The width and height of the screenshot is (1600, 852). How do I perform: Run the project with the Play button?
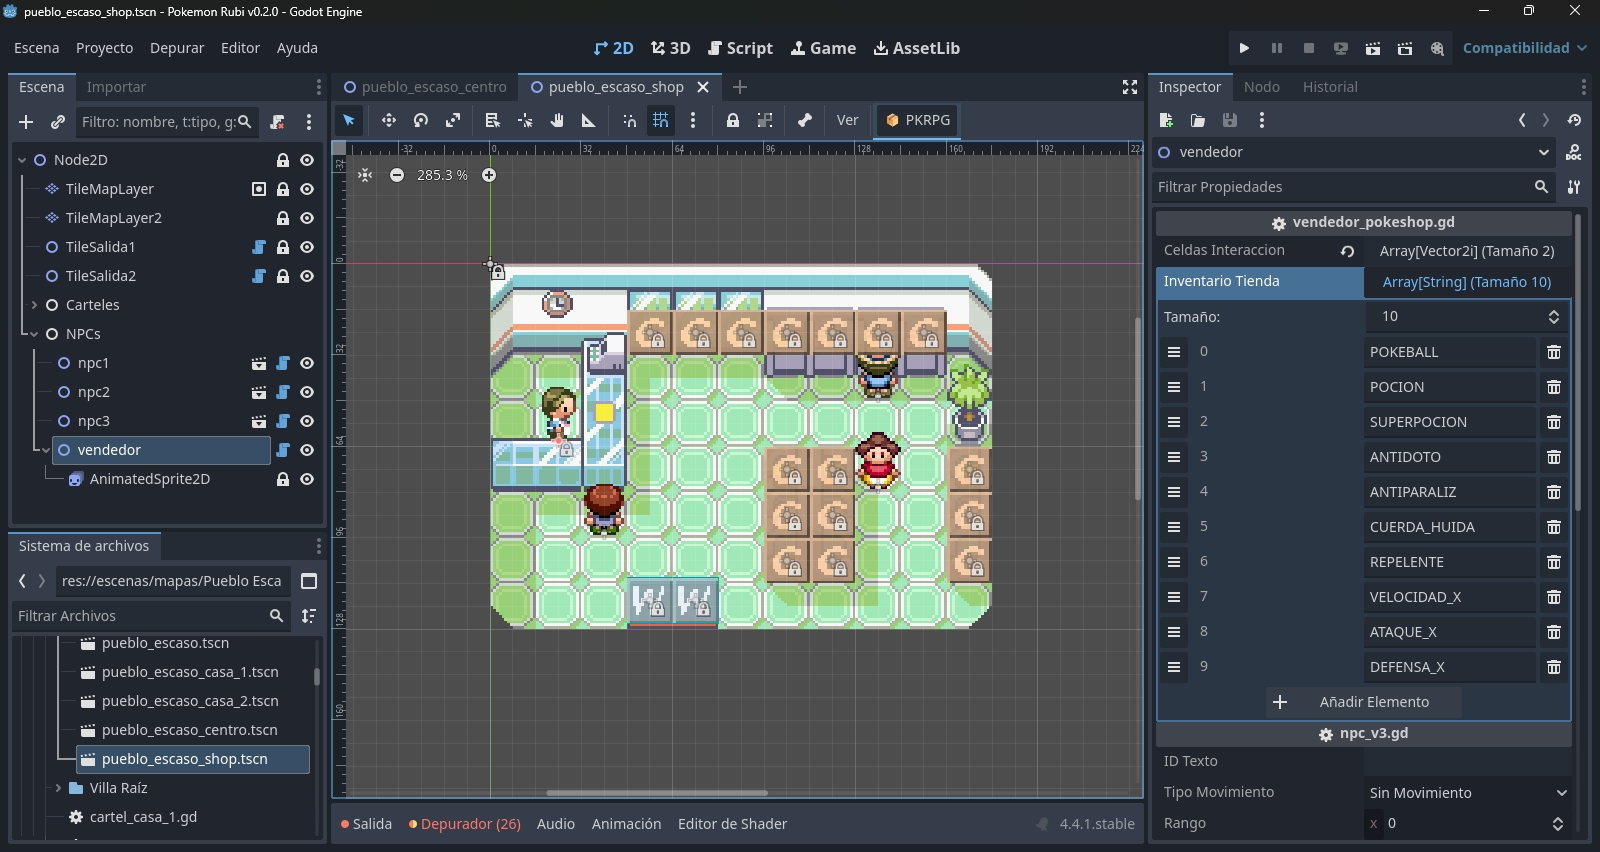[x=1244, y=48]
